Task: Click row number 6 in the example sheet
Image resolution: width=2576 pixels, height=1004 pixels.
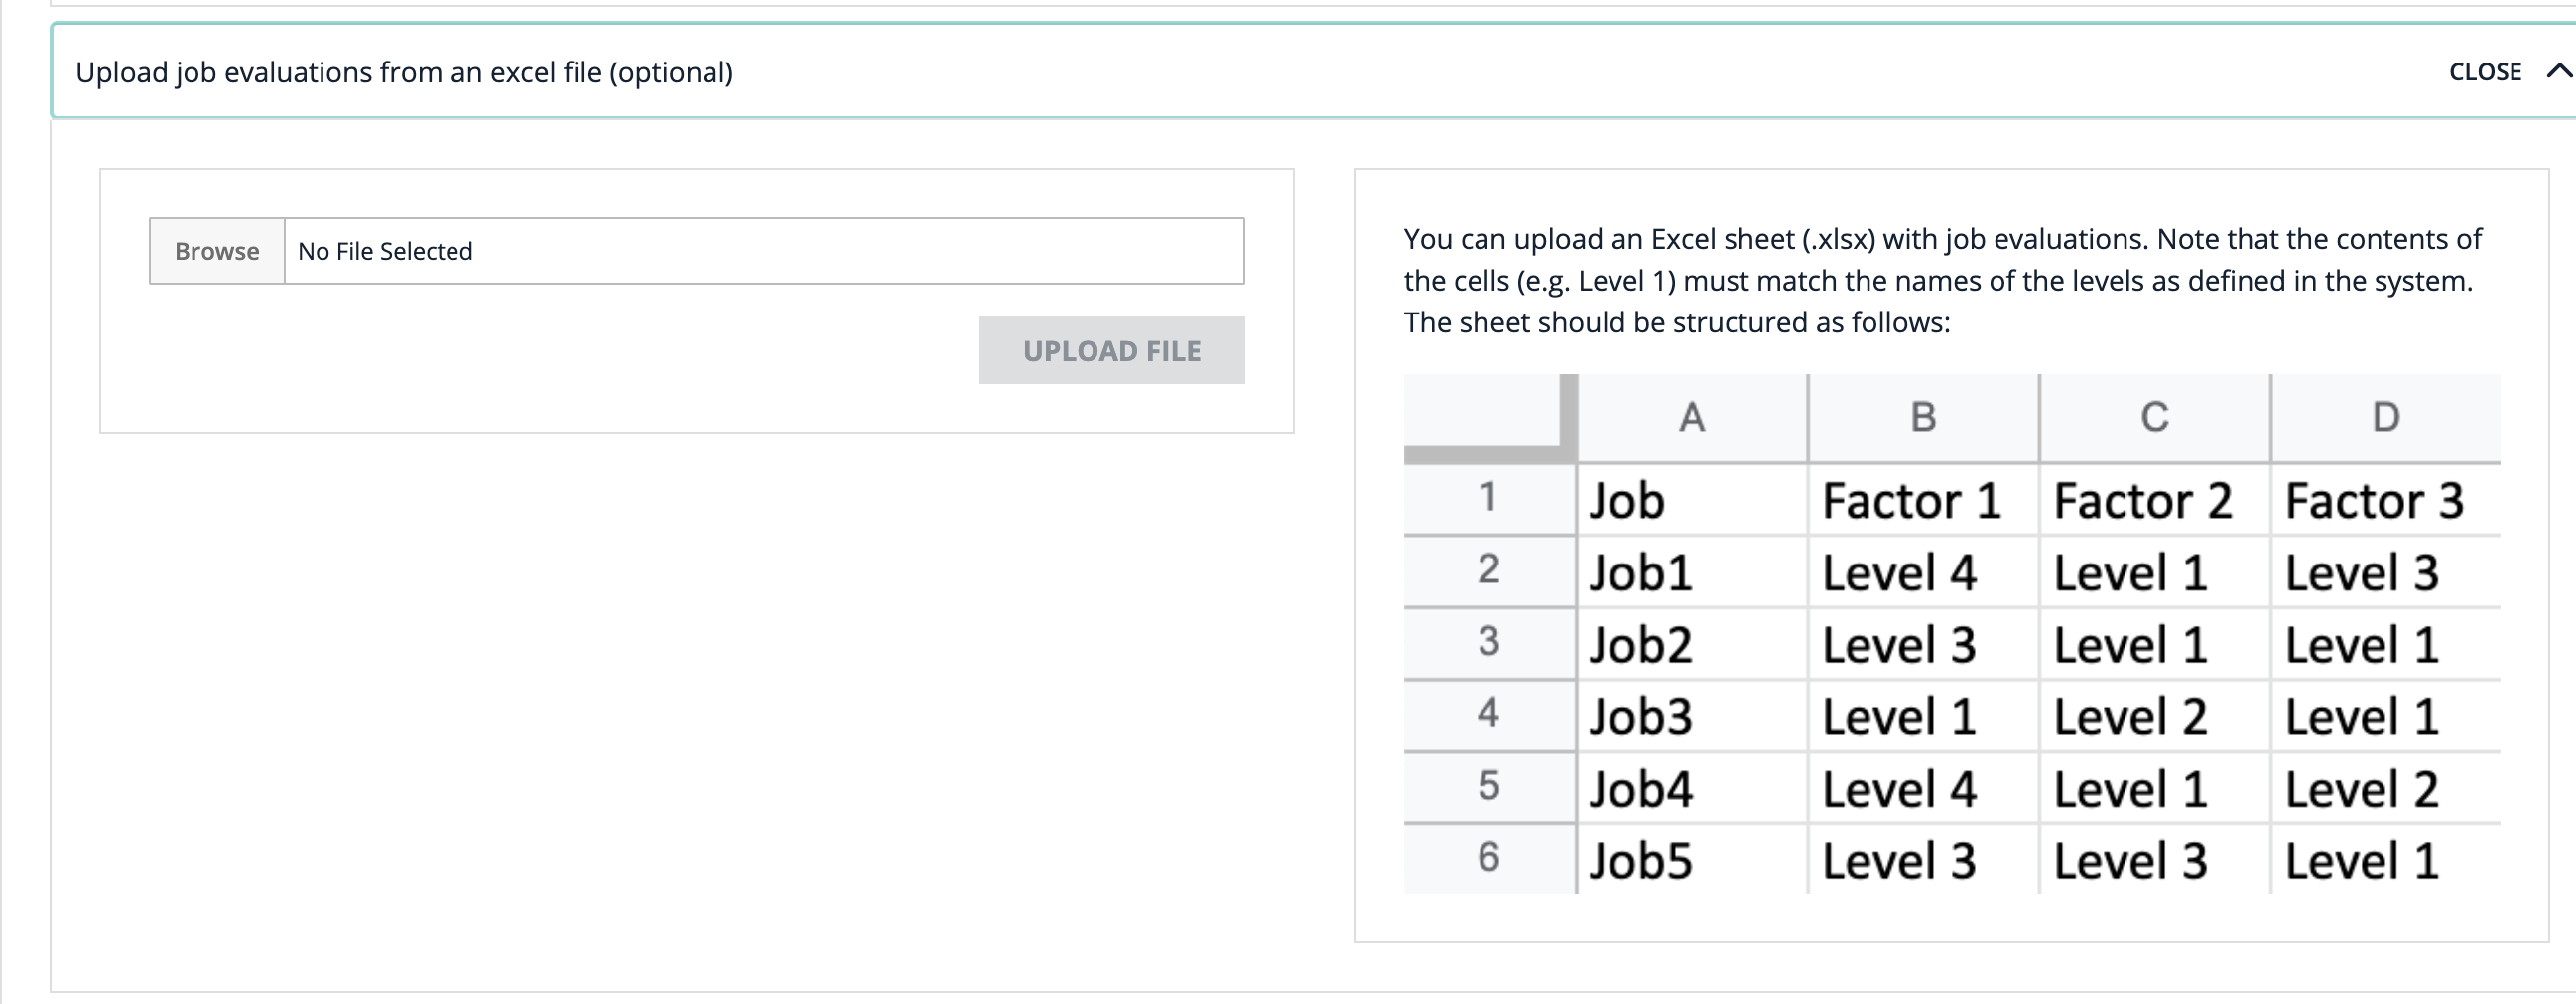Action: (1488, 858)
